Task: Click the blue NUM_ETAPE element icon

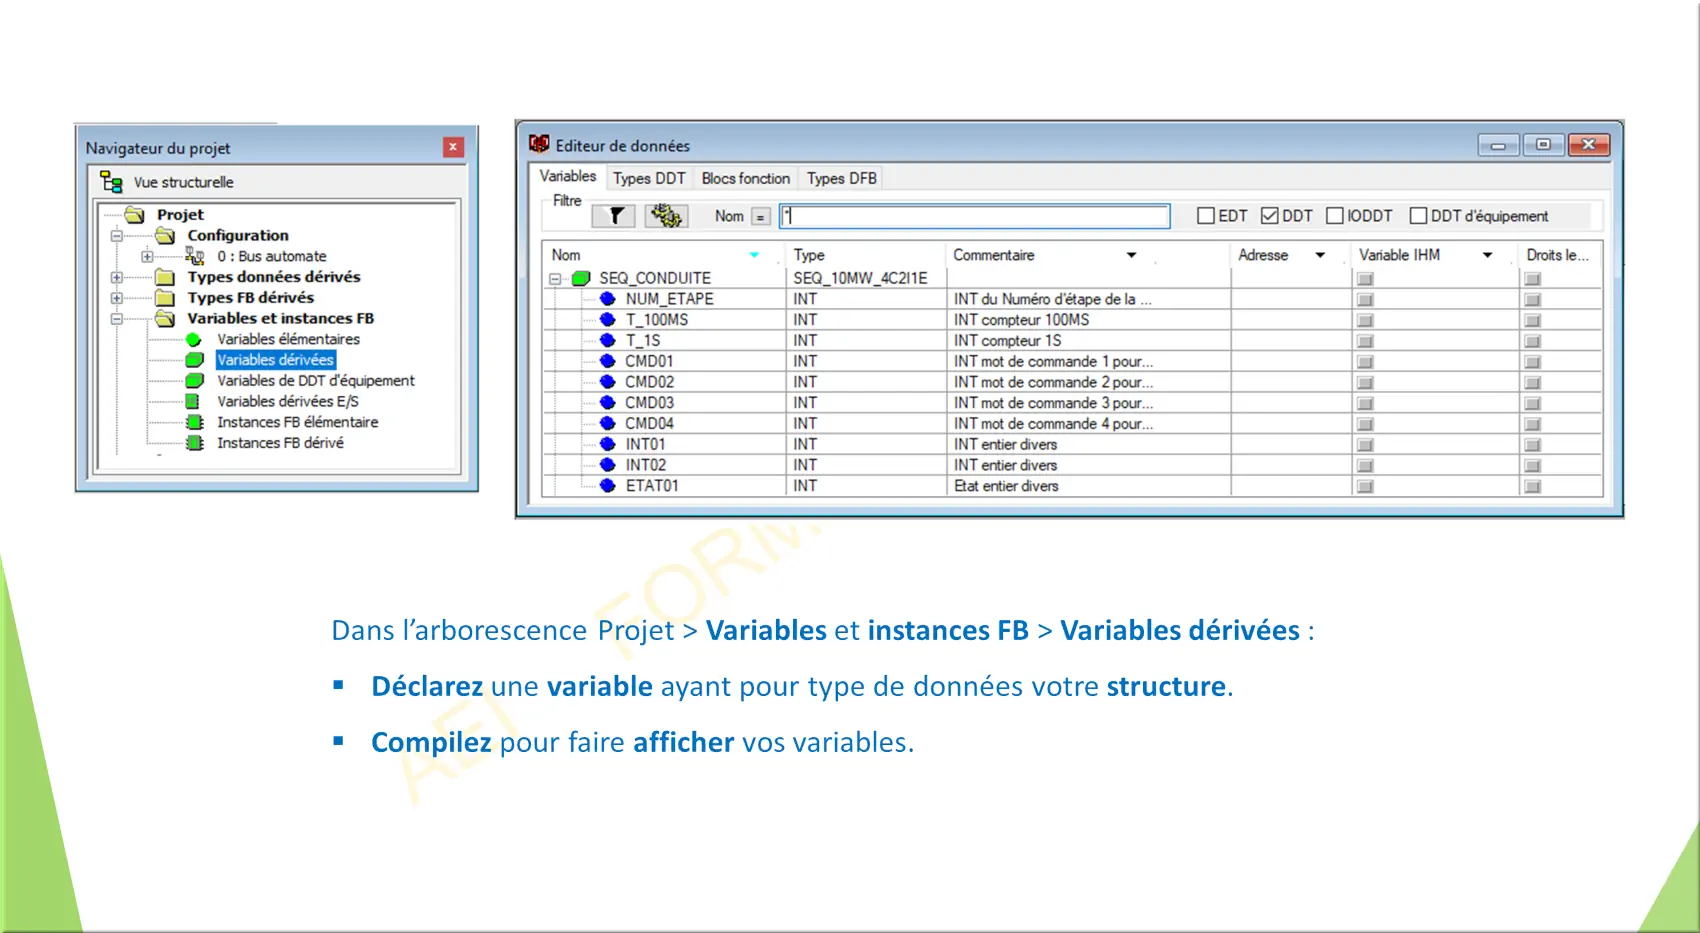Action: (607, 299)
